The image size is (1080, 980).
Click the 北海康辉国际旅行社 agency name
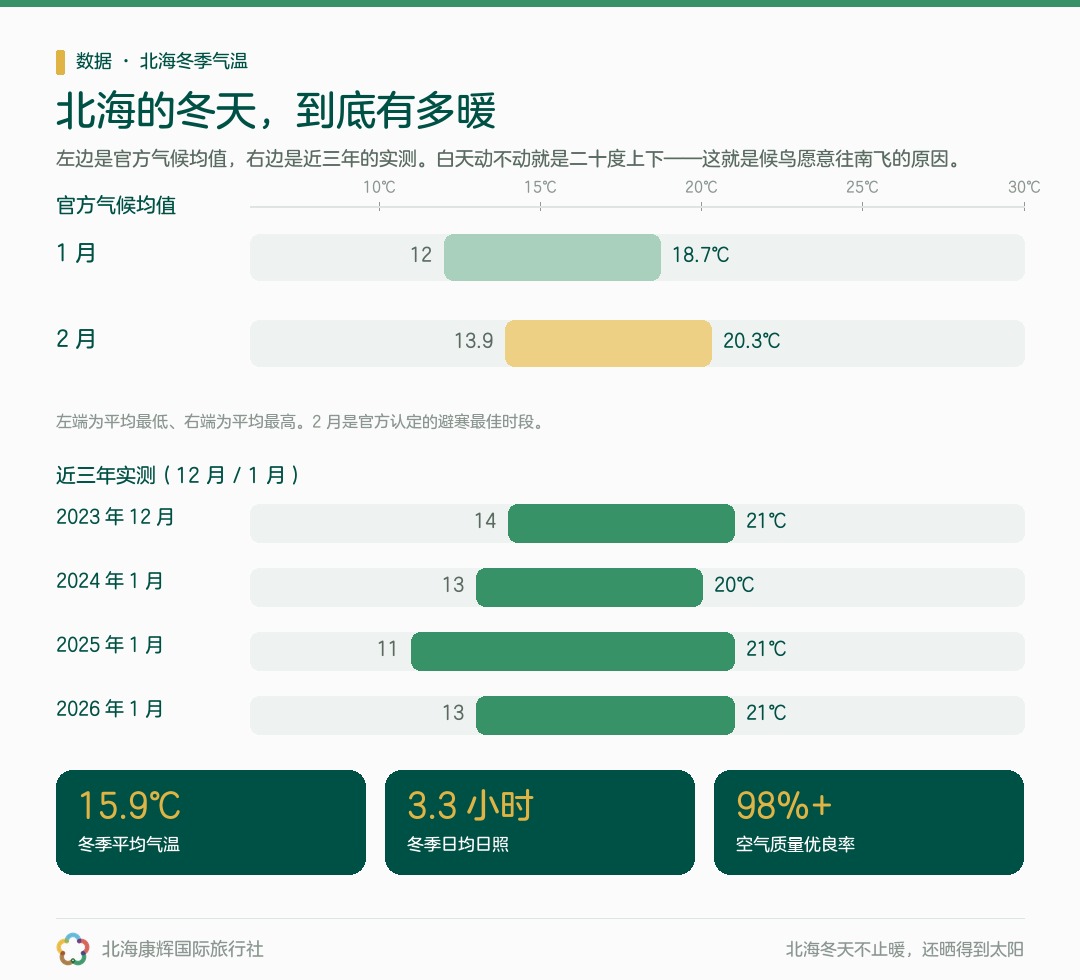click(x=183, y=950)
